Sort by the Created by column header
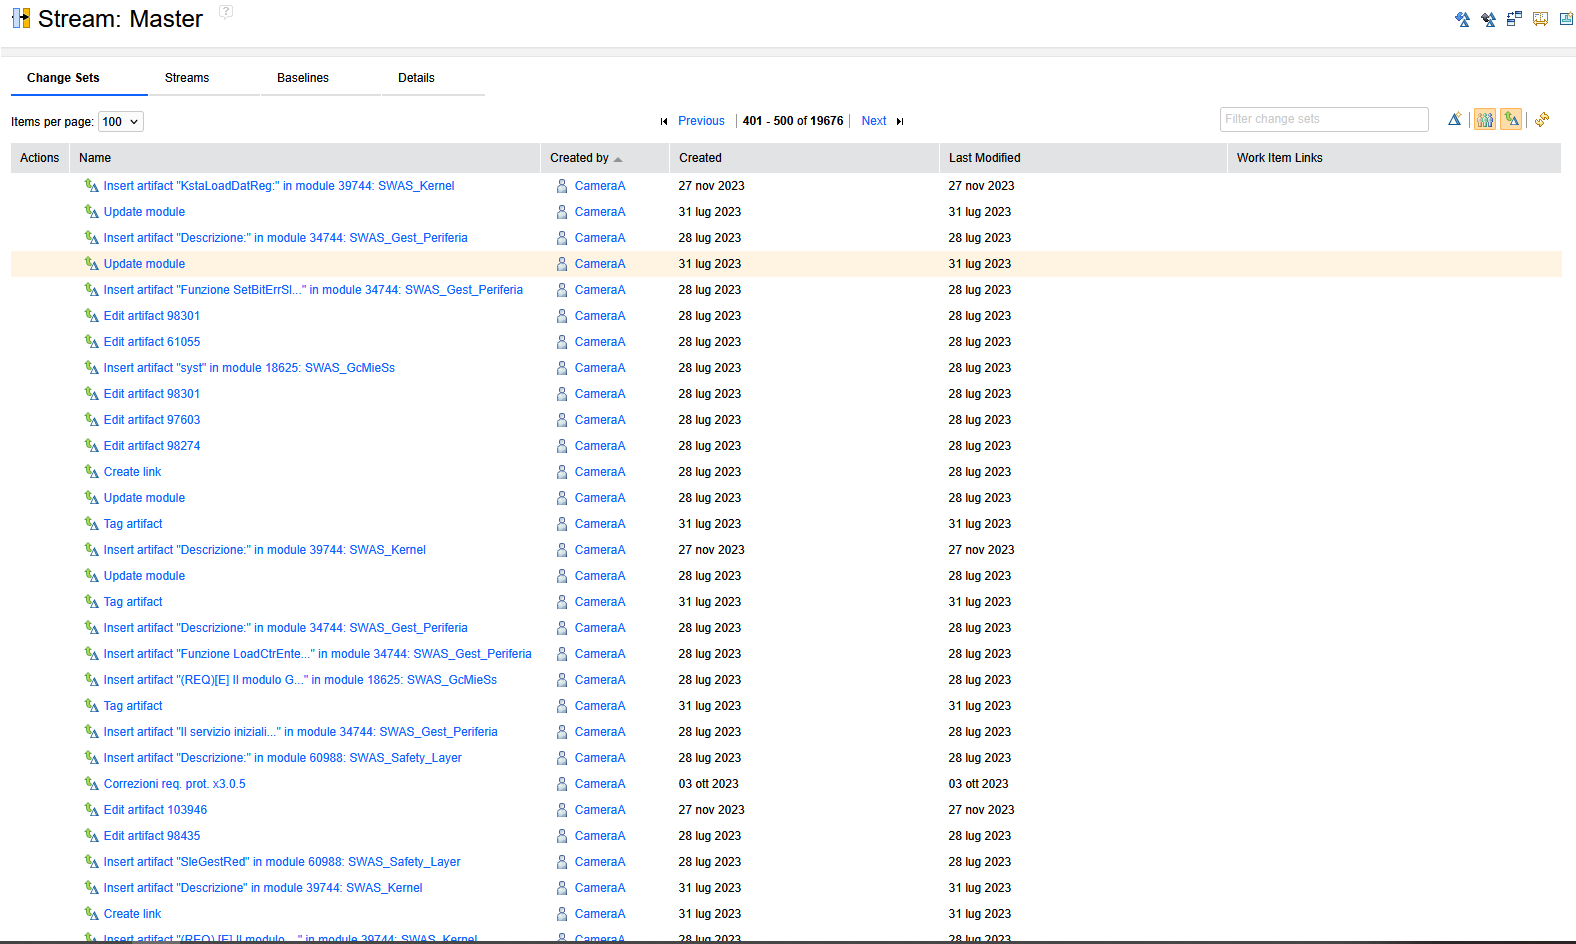Screen dimensions: 1576x944 click(580, 158)
